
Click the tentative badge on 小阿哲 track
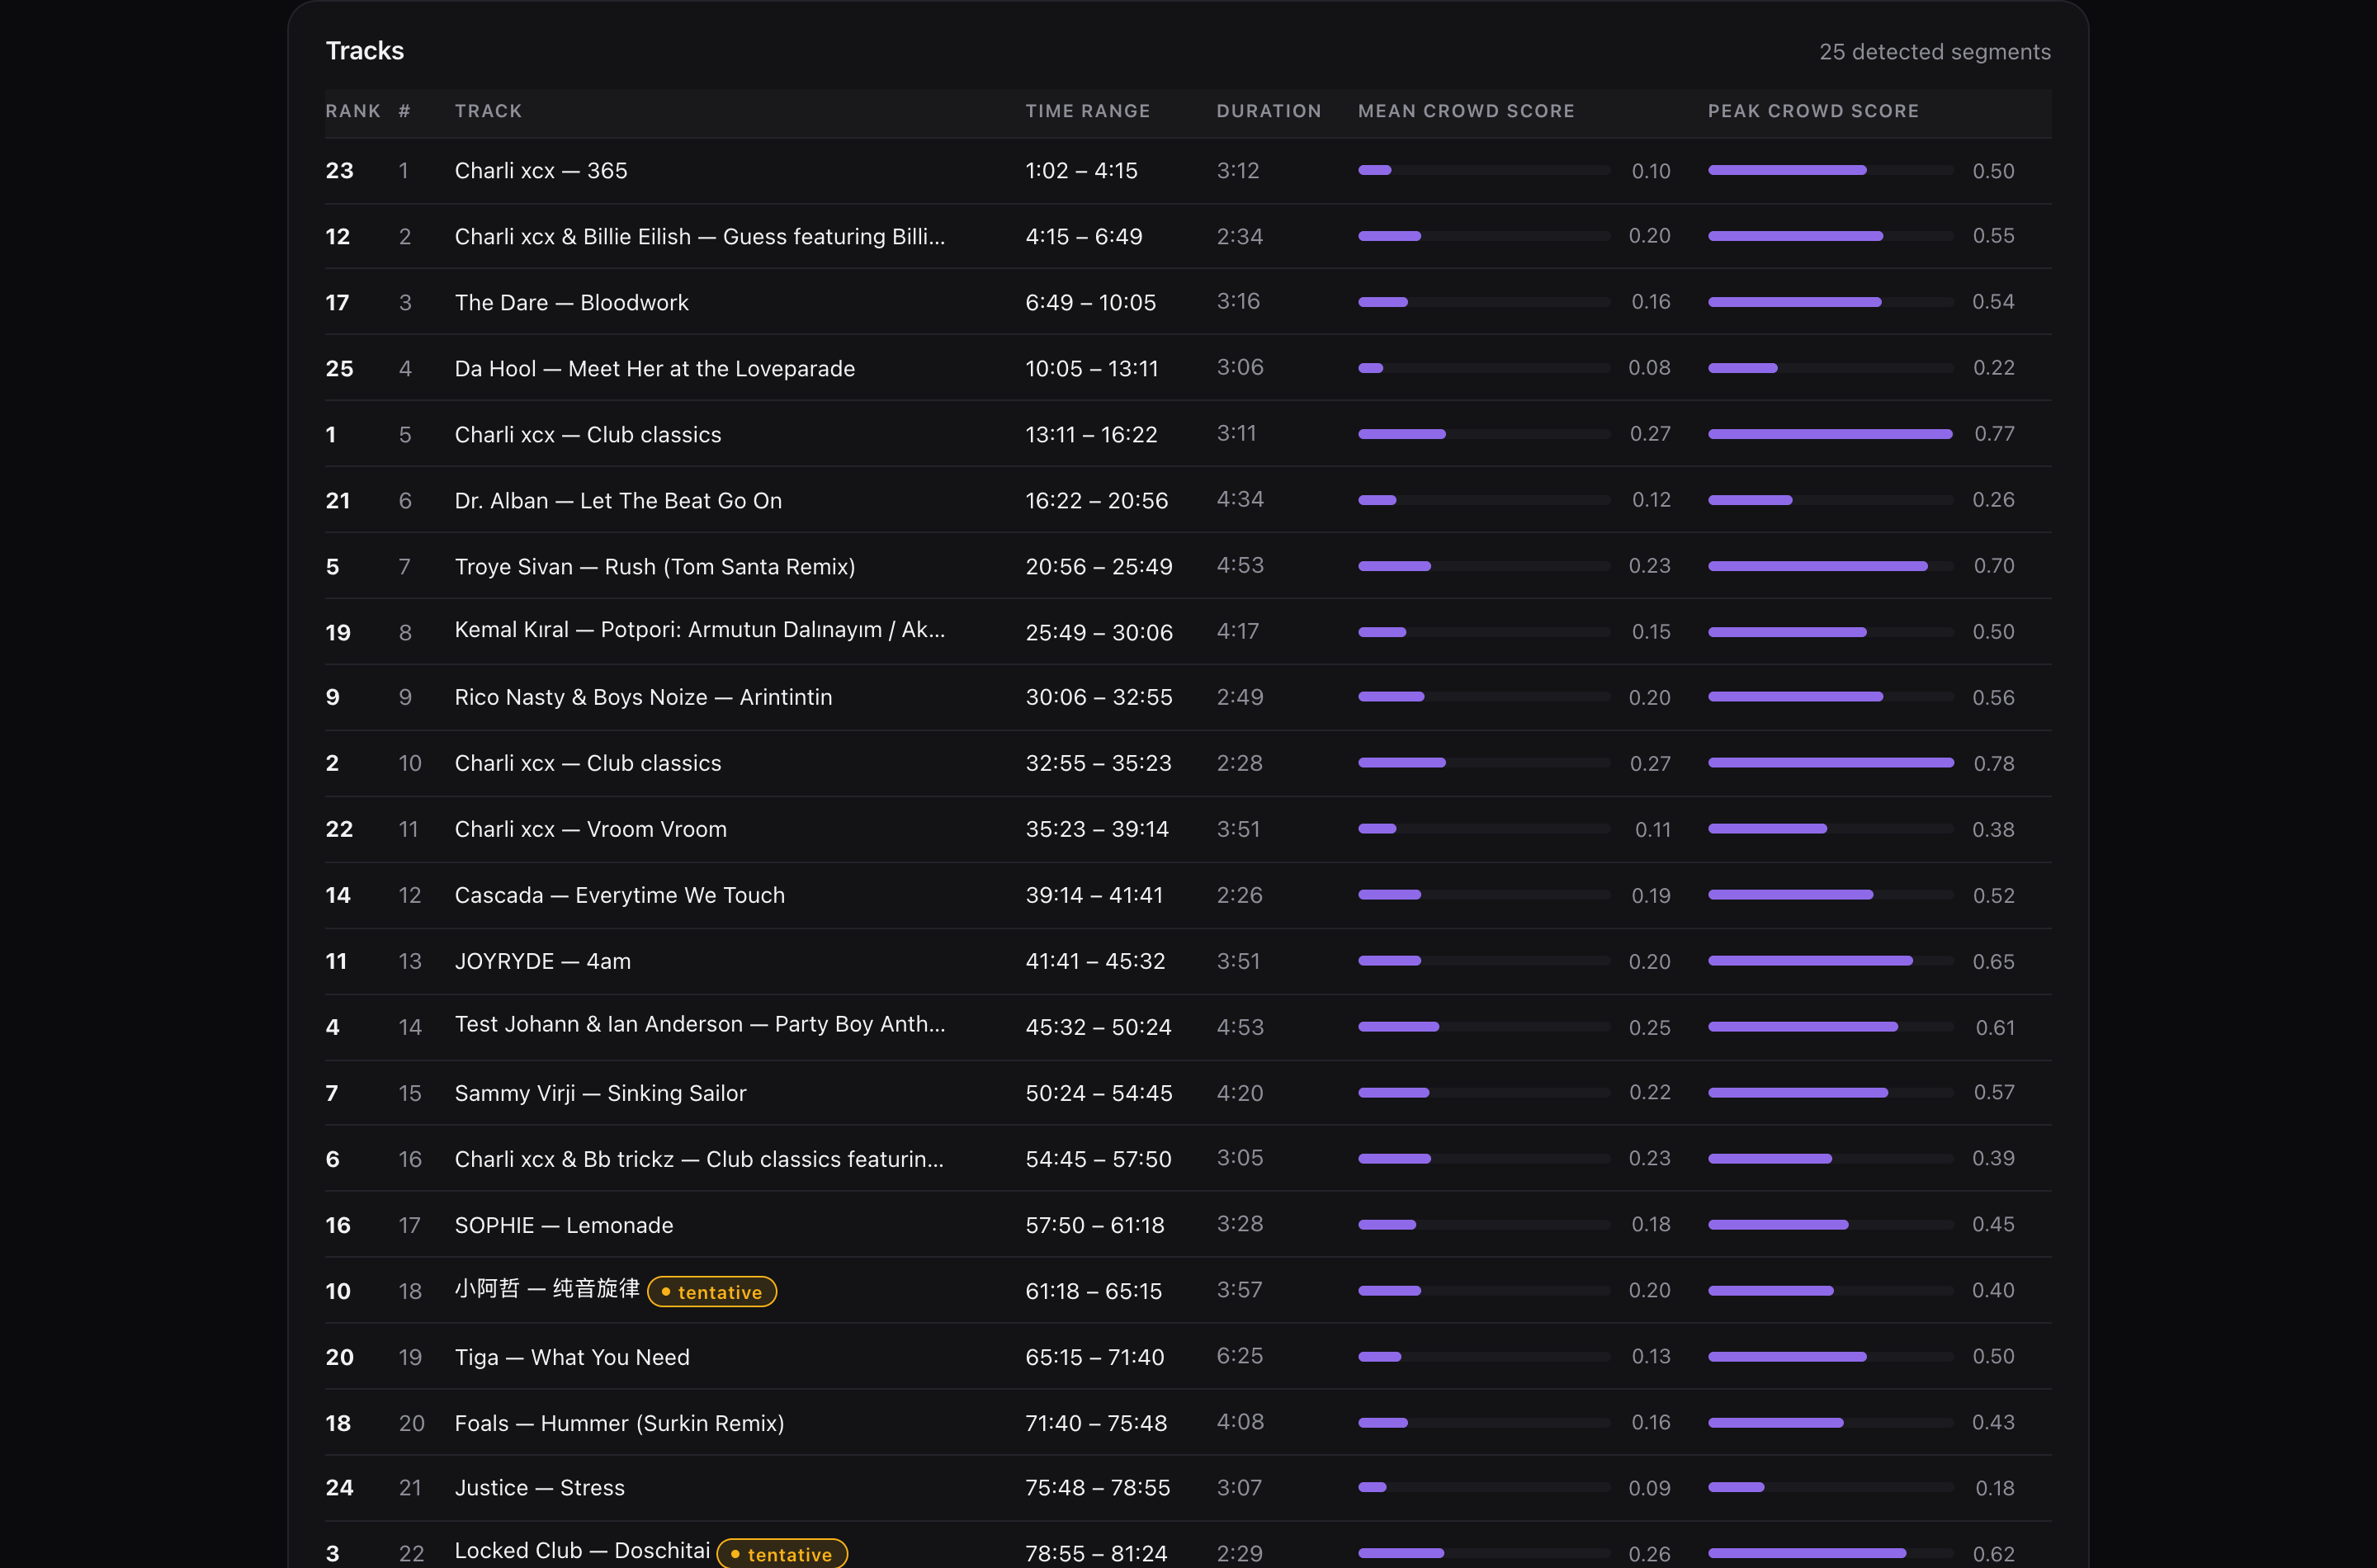(712, 1292)
